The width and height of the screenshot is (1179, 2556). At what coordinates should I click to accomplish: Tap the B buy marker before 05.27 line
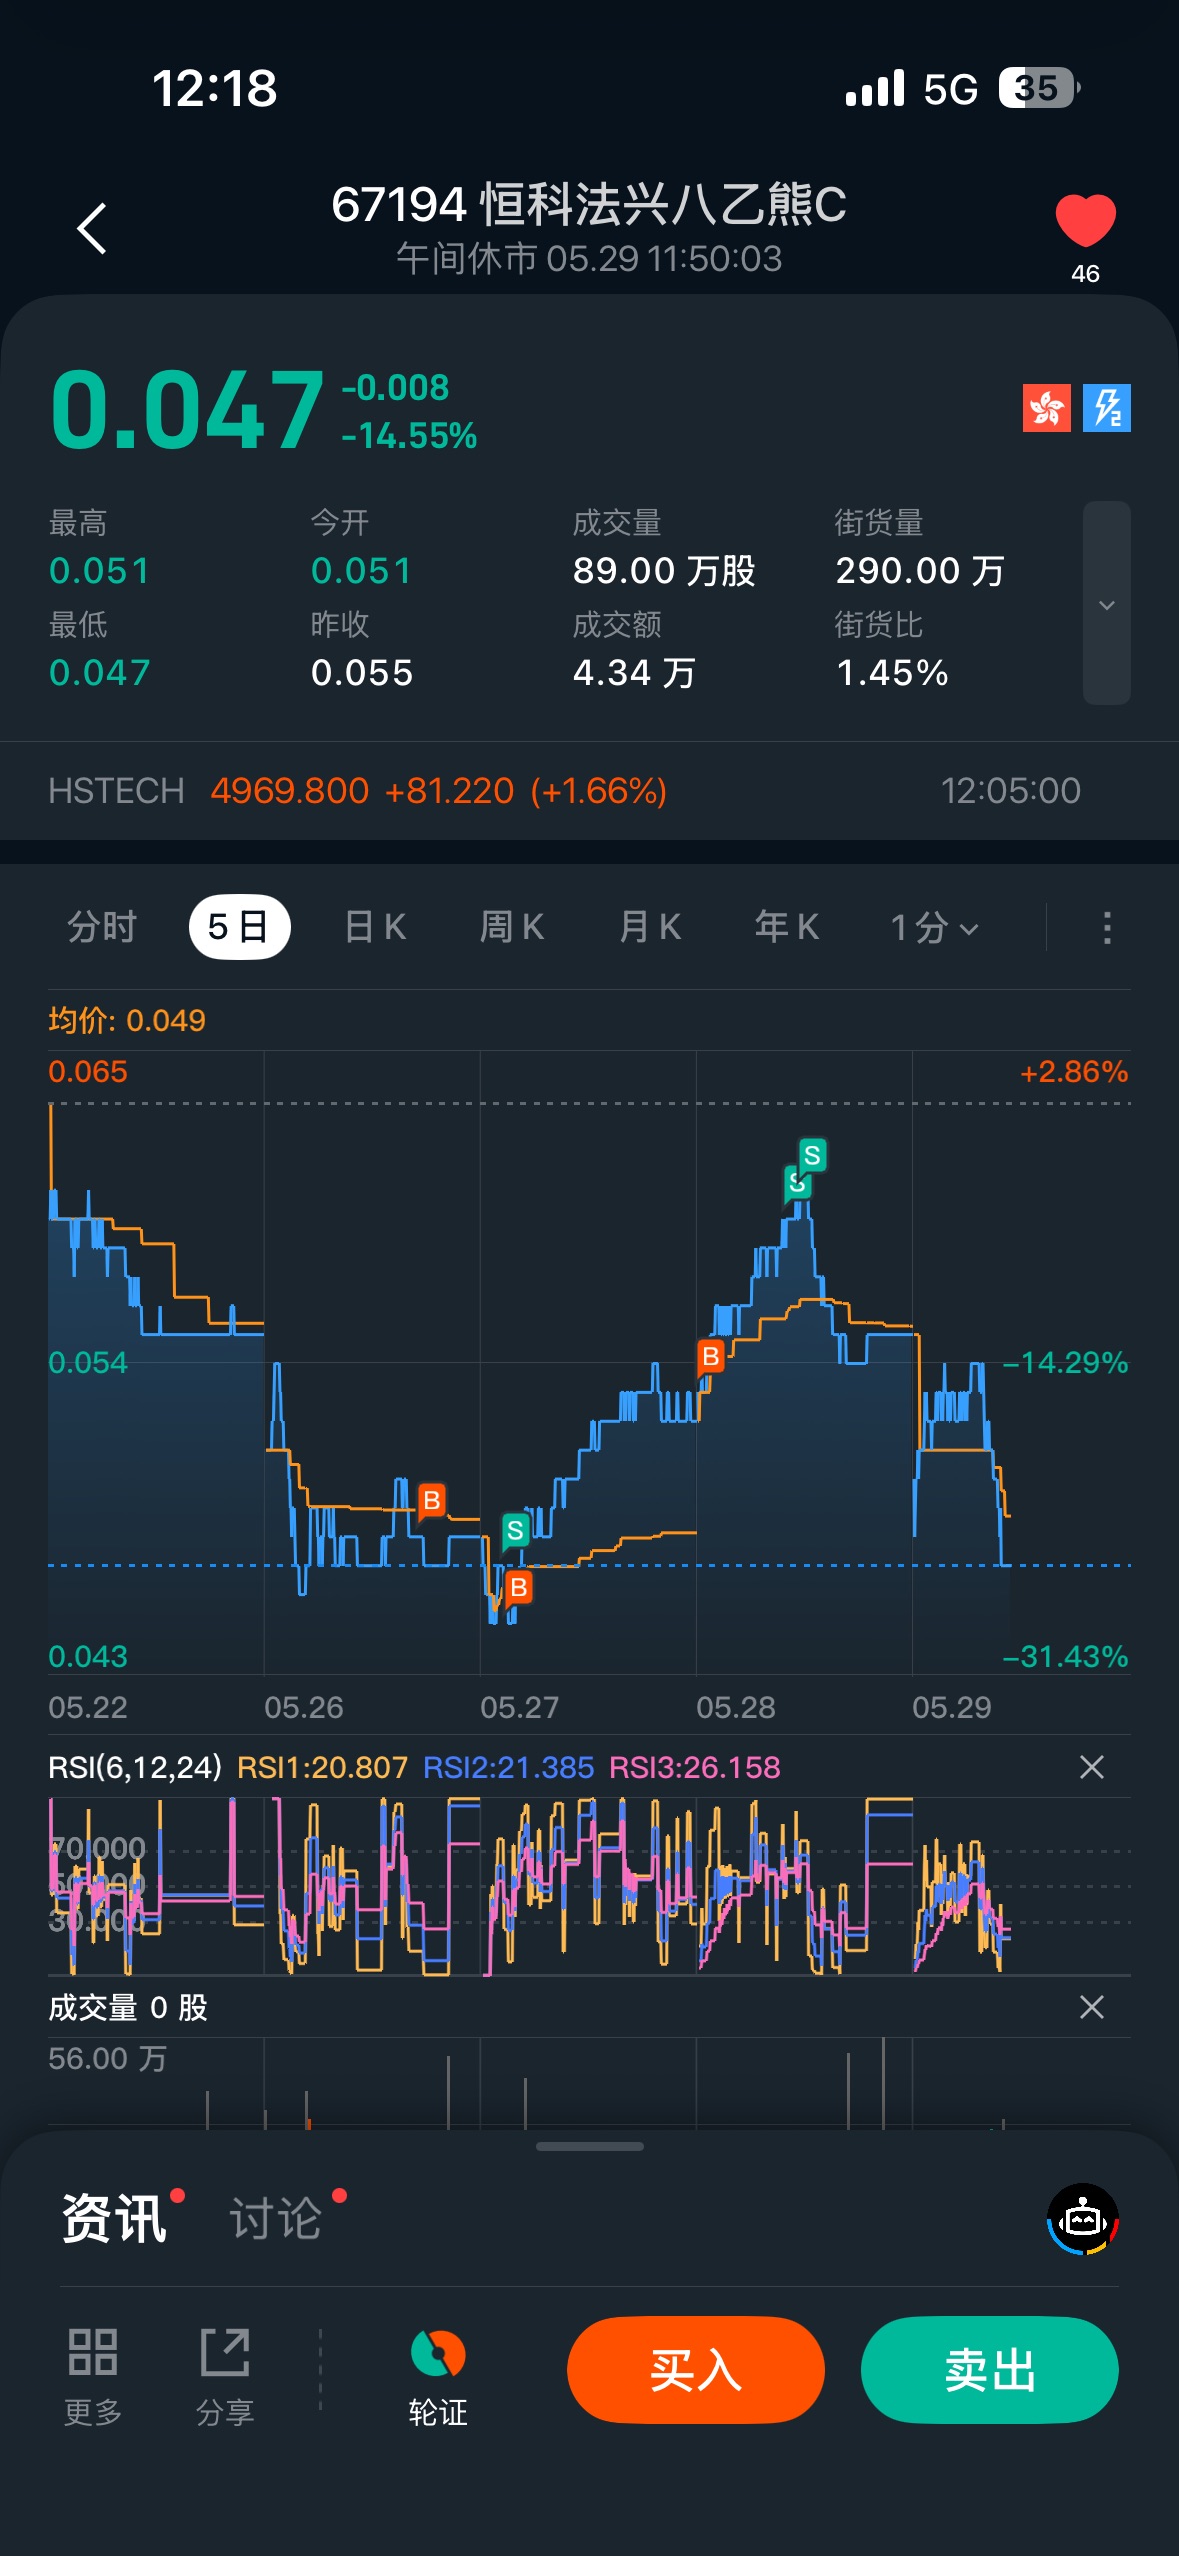(431, 1500)
